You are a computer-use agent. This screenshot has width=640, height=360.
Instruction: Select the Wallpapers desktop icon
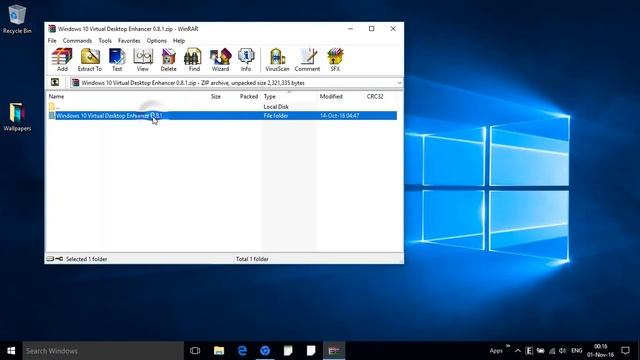17,117
